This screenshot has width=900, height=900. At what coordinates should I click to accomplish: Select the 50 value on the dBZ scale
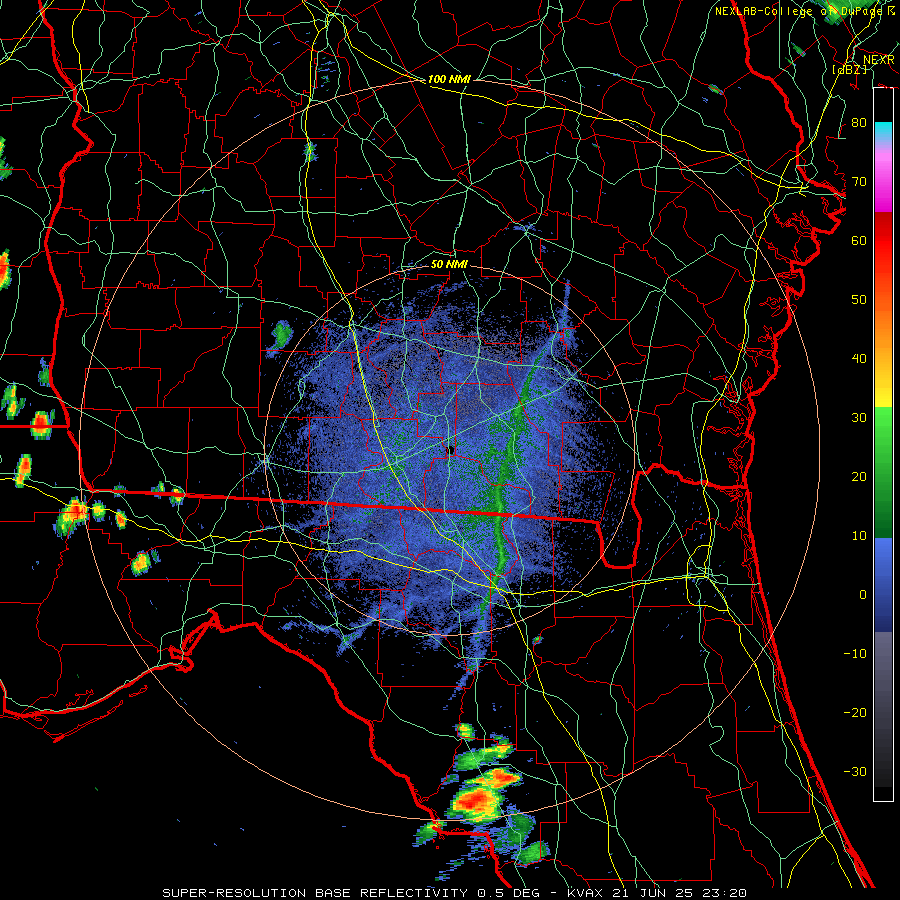859,300
